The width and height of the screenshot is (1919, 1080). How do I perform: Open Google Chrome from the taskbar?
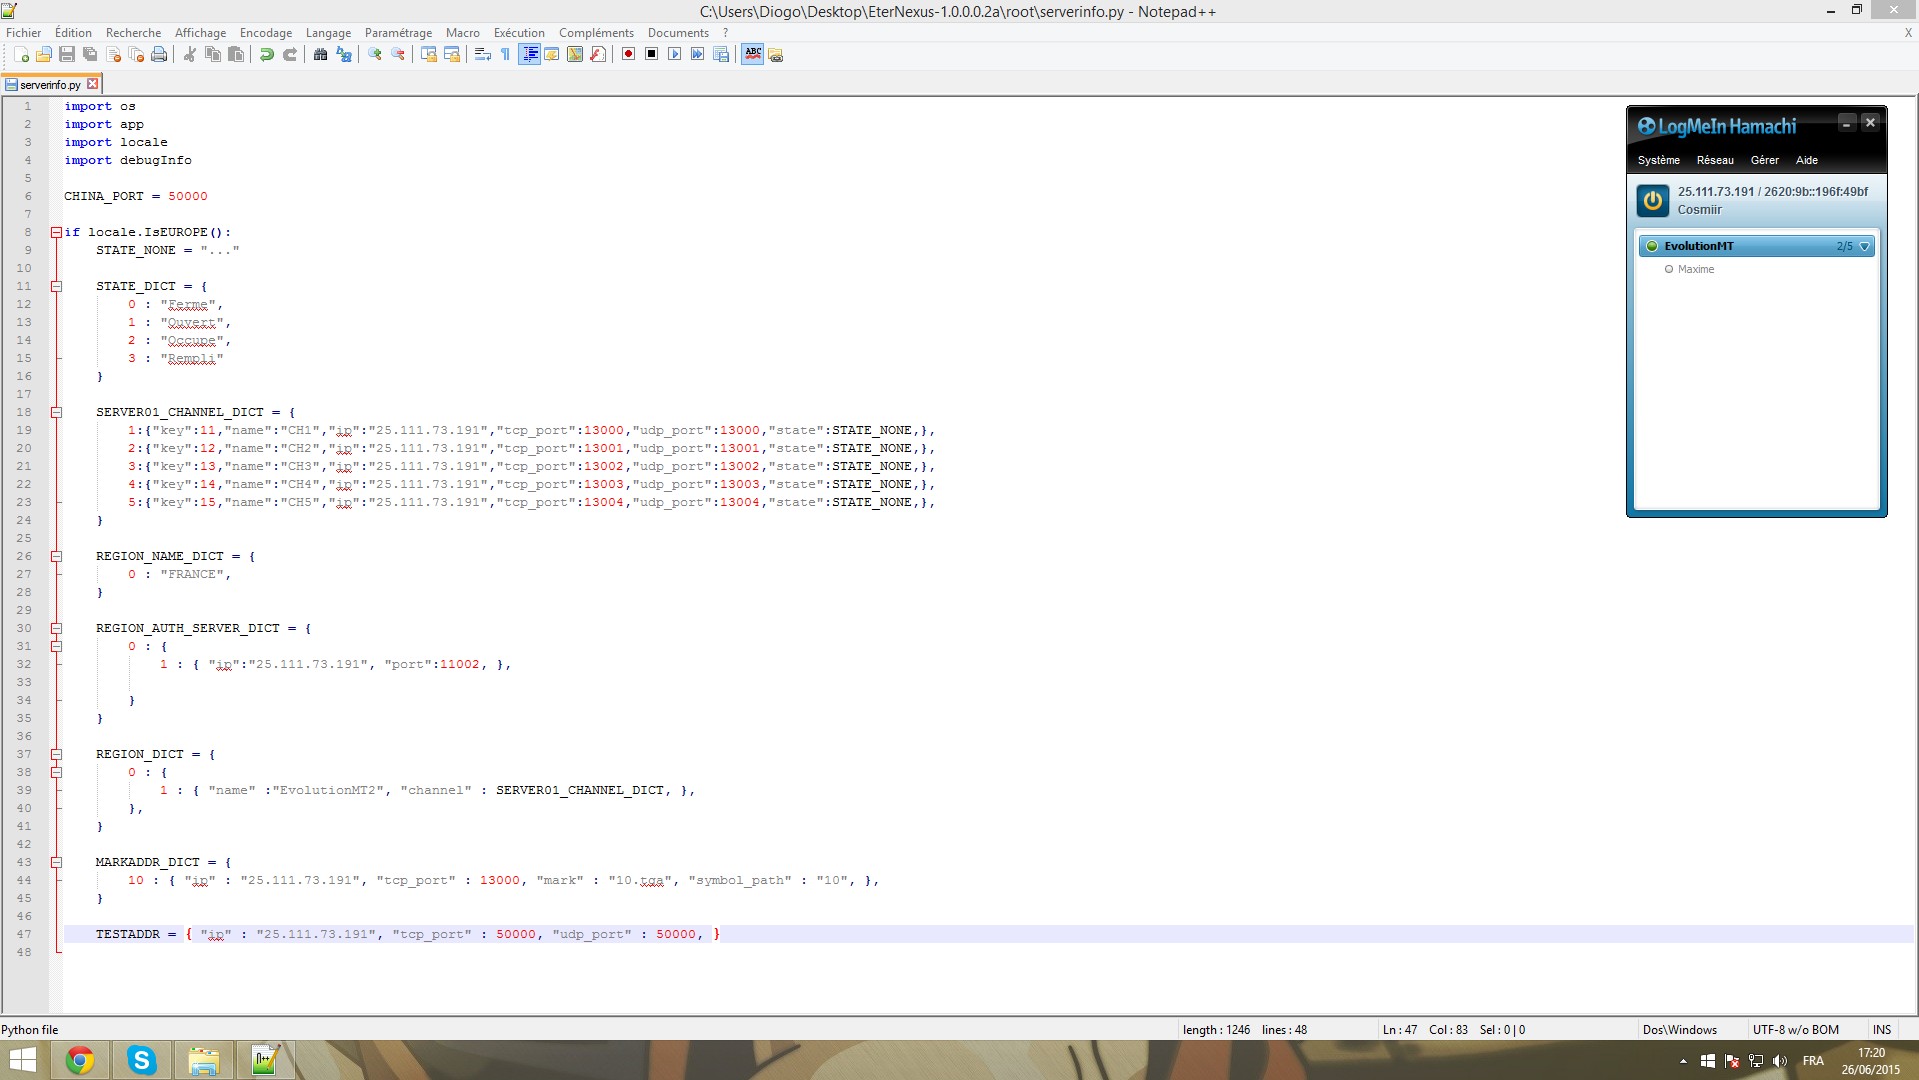(80, 1060)
